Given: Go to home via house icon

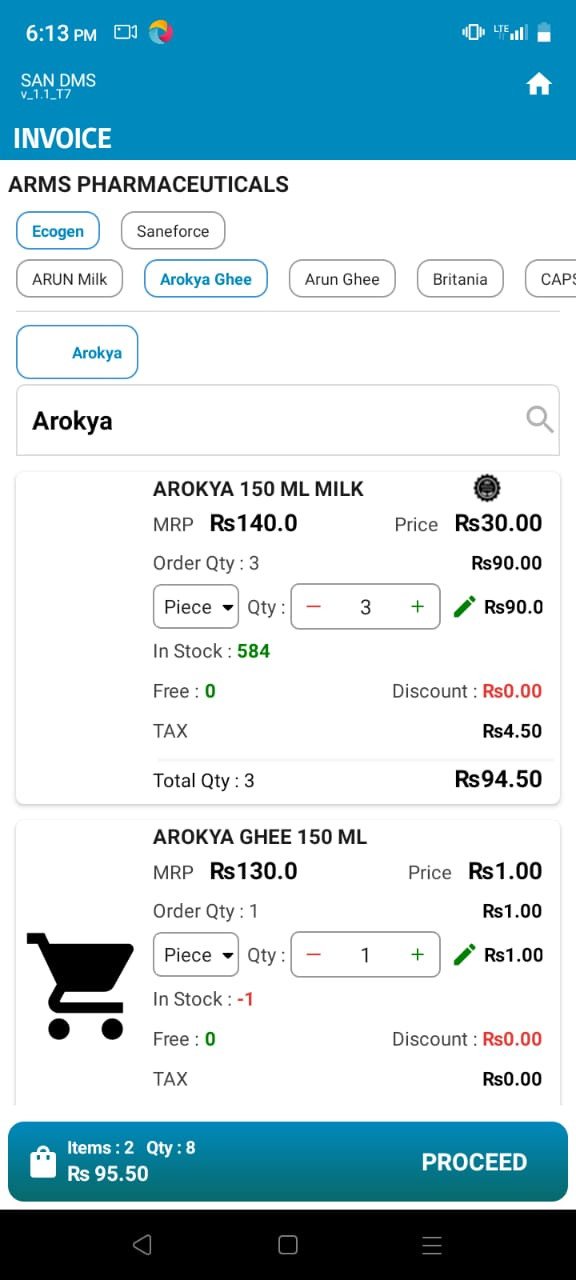Looking at the screenshot, I should coord(539,85).
